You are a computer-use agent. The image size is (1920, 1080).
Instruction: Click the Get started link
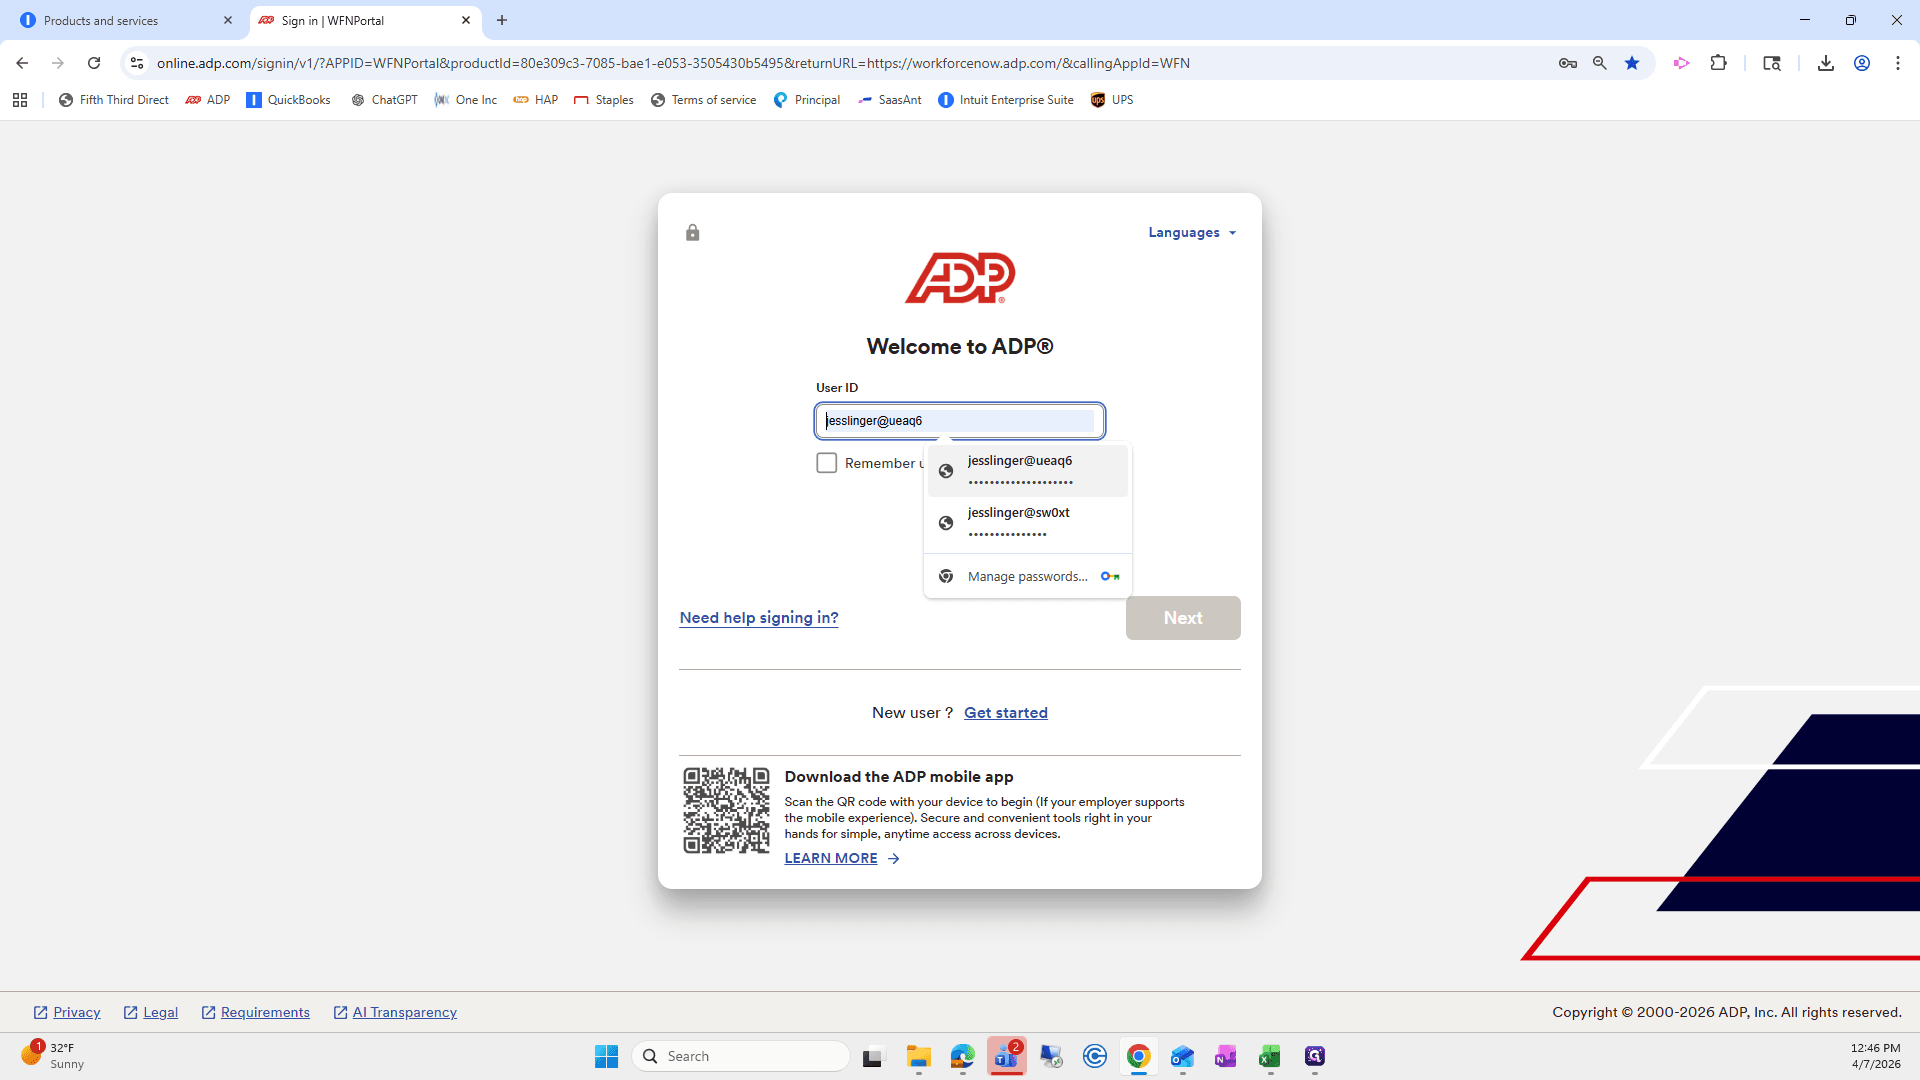coord(1005,712)
